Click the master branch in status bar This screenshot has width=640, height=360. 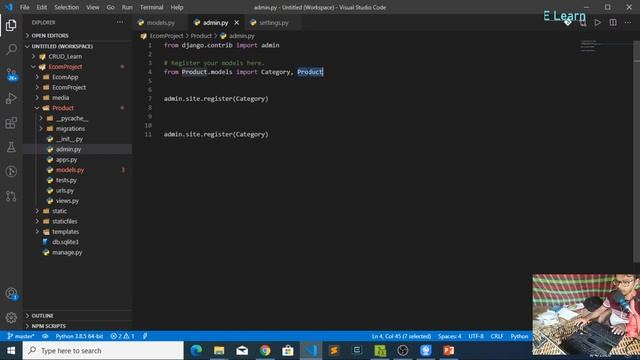coord(21,336)
